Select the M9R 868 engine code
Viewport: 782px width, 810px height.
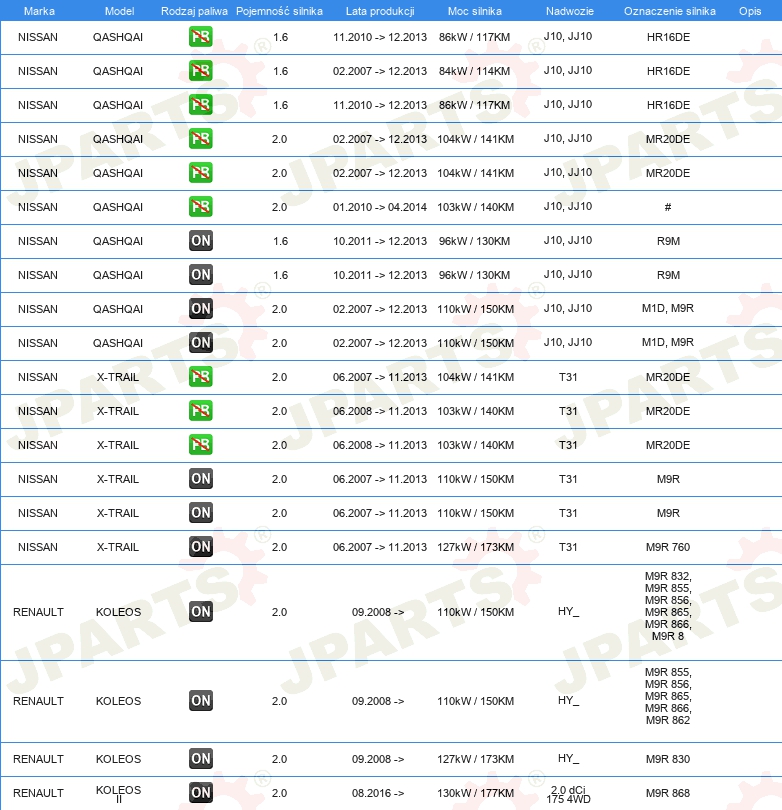[668, 793]
